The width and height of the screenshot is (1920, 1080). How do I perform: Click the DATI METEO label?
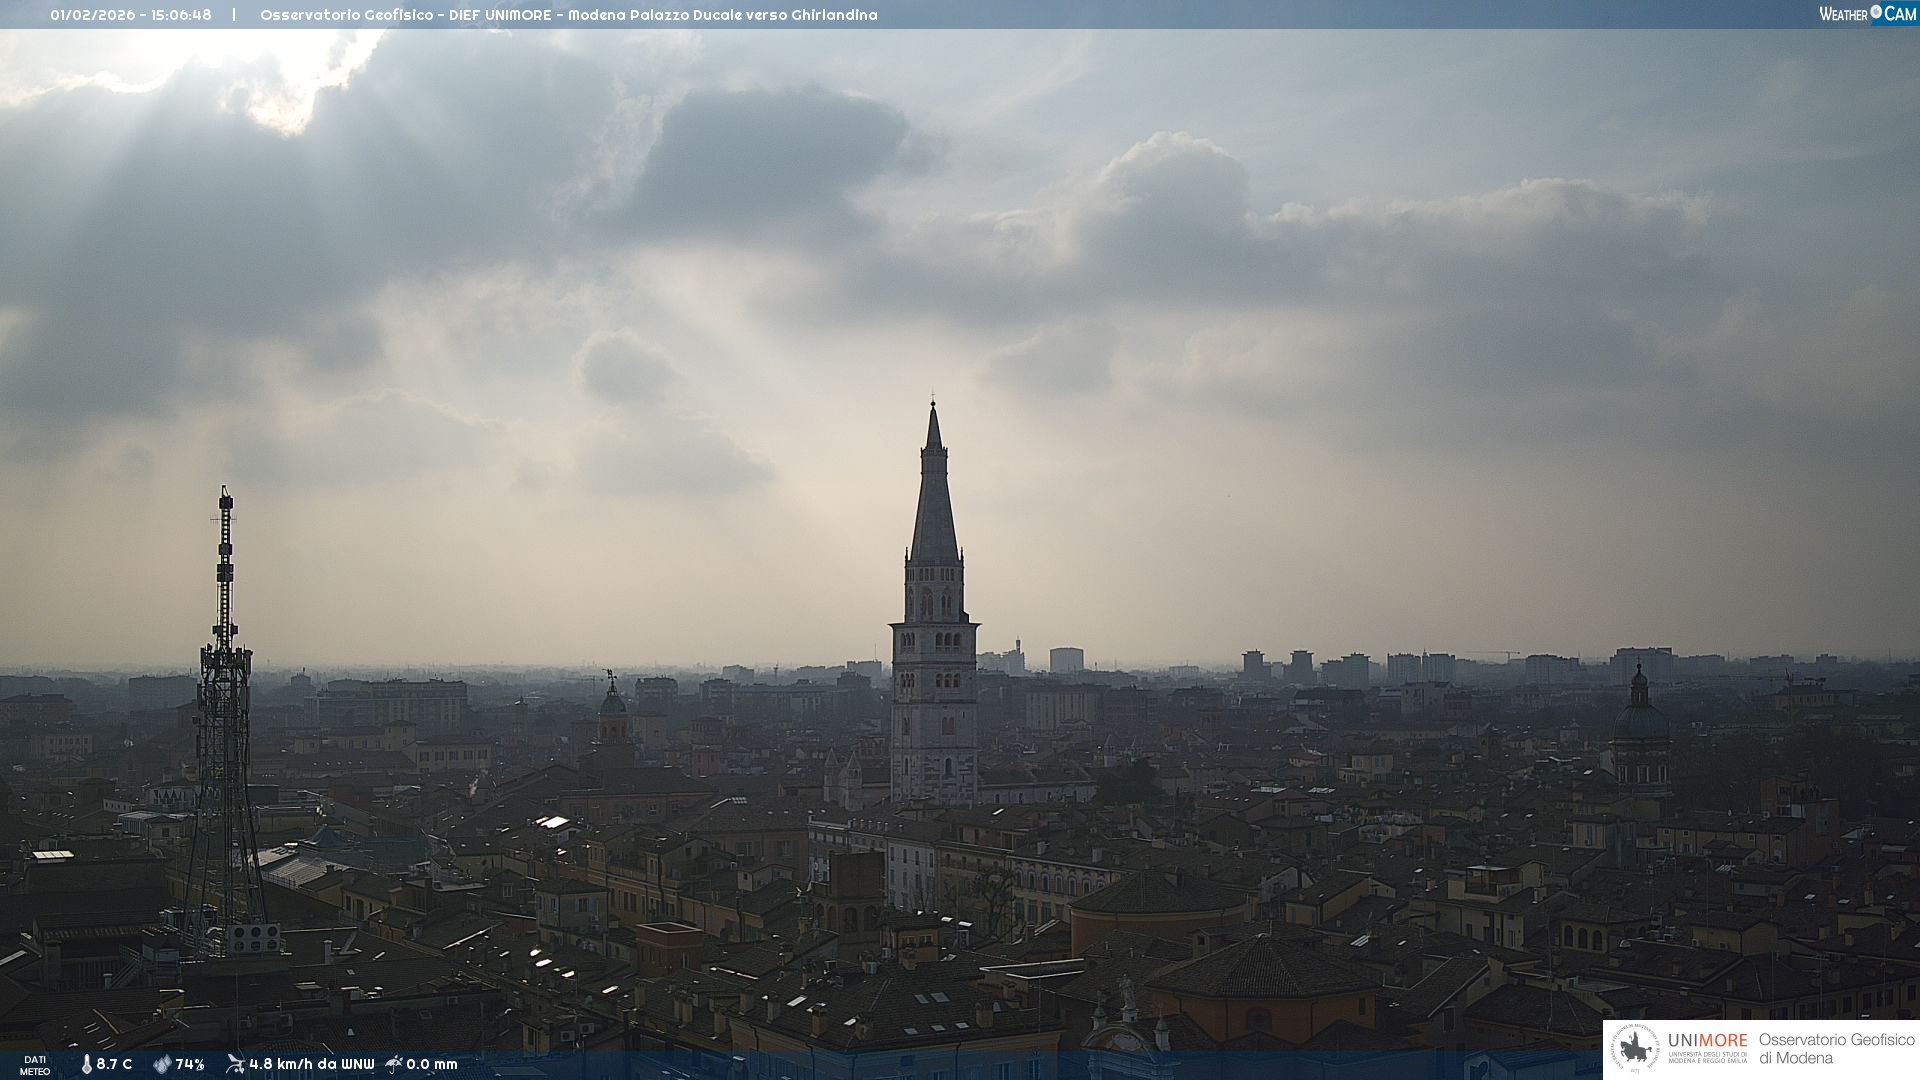(x=35, y=1065)
